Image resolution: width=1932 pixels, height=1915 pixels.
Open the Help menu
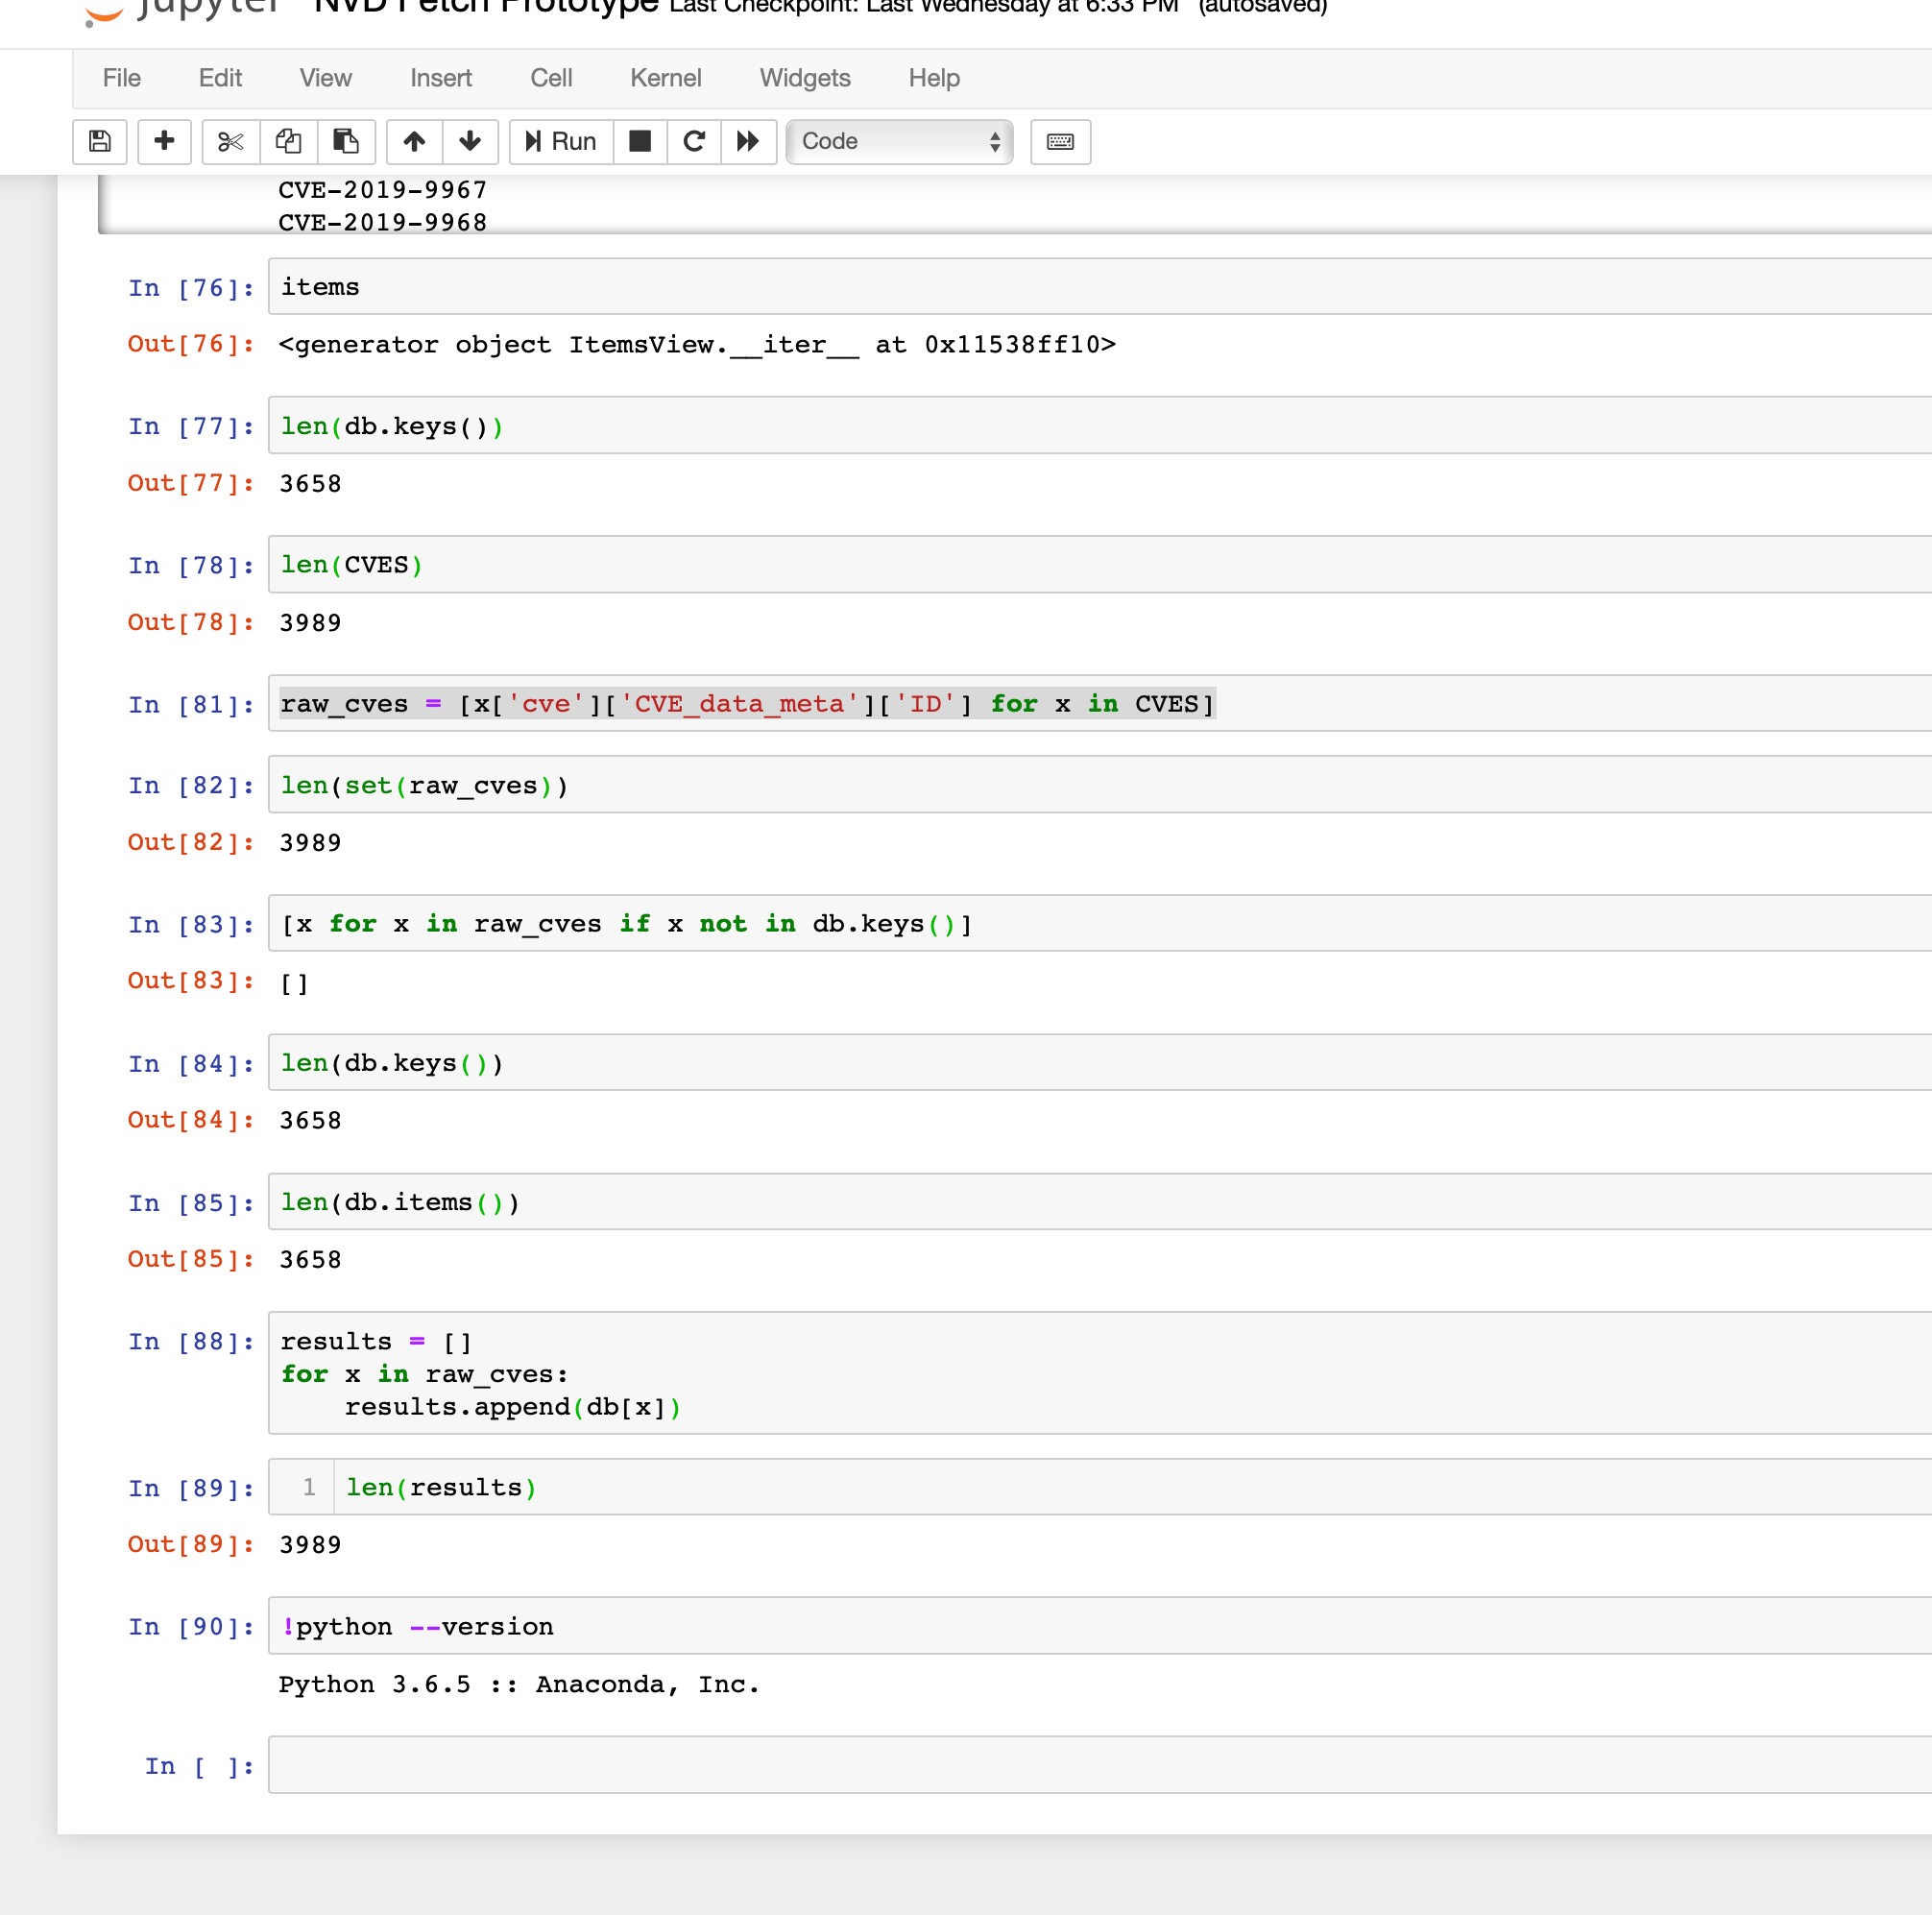point(932,78)
